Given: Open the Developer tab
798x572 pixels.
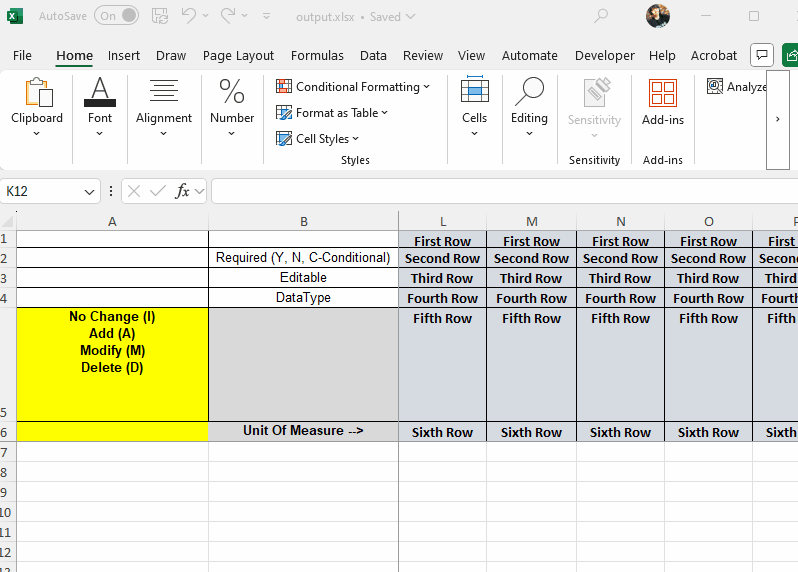Looking at the screenshot, I should click(605, 55).
